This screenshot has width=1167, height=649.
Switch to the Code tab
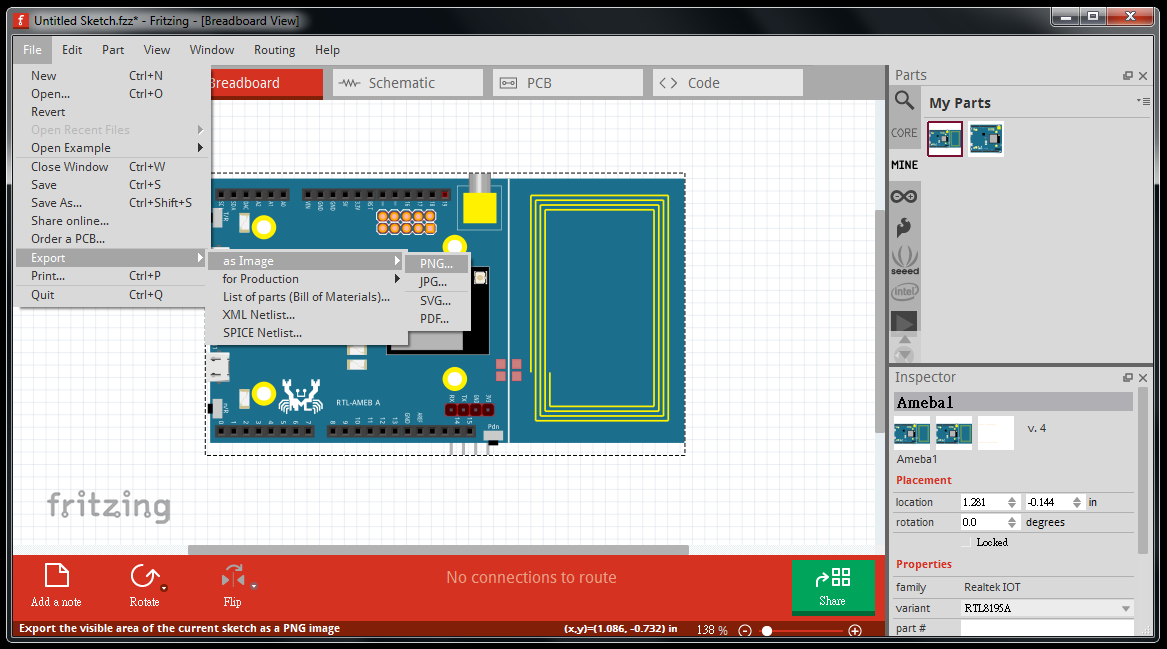point(728,83)
